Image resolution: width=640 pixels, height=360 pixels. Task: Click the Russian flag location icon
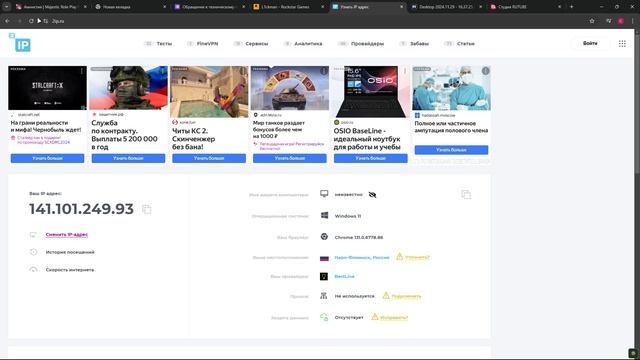[324, 258]
